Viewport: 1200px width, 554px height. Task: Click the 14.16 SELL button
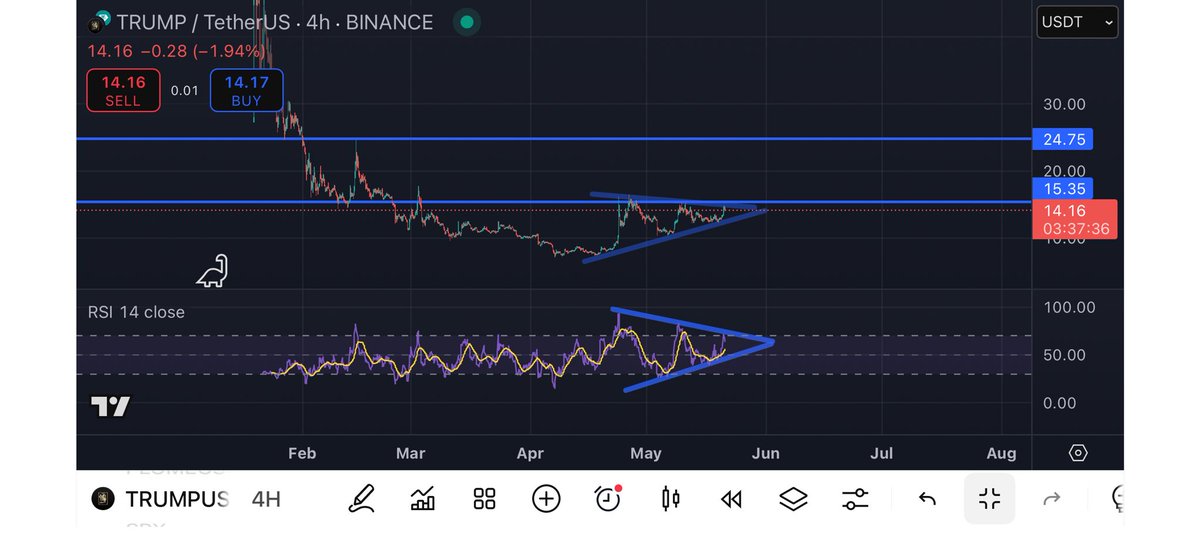[x=123, y=90]
